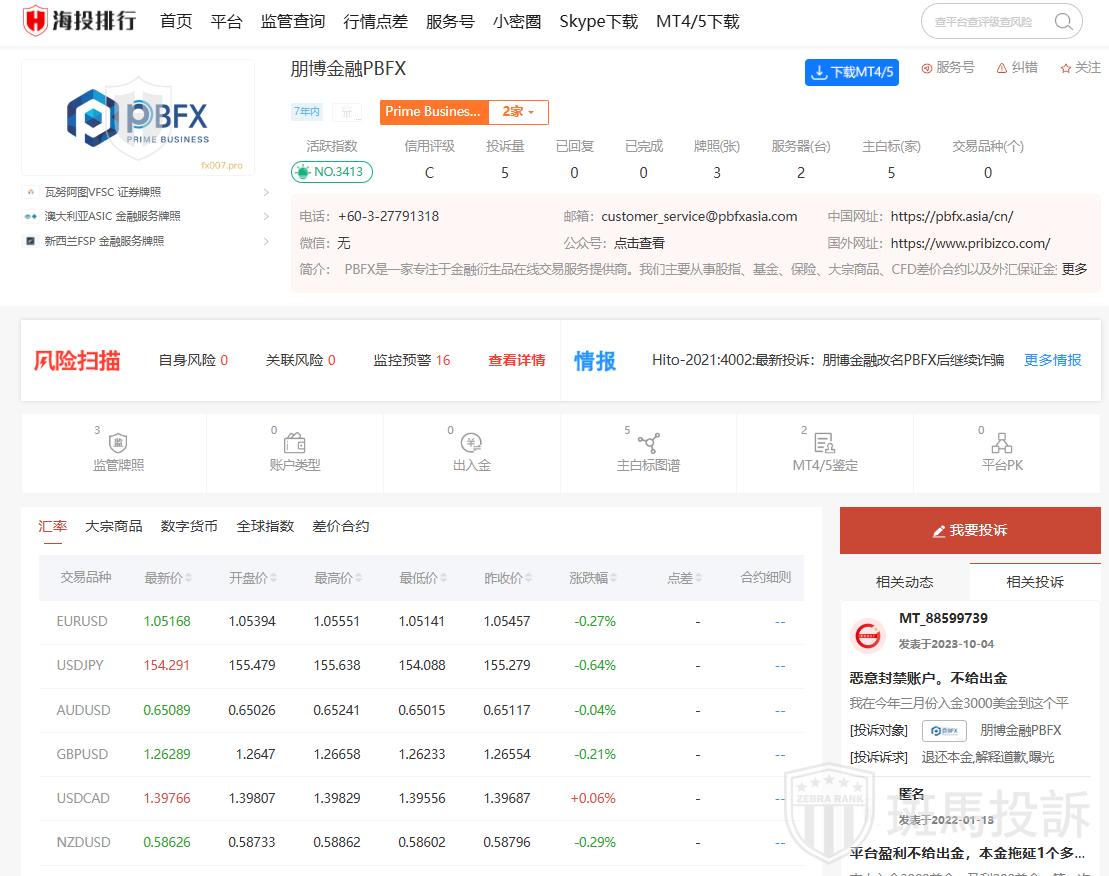Screen dimensions: 1109x876
Task: Open the MT4/5鉴定 verification icon
Action: coord(824,443)
